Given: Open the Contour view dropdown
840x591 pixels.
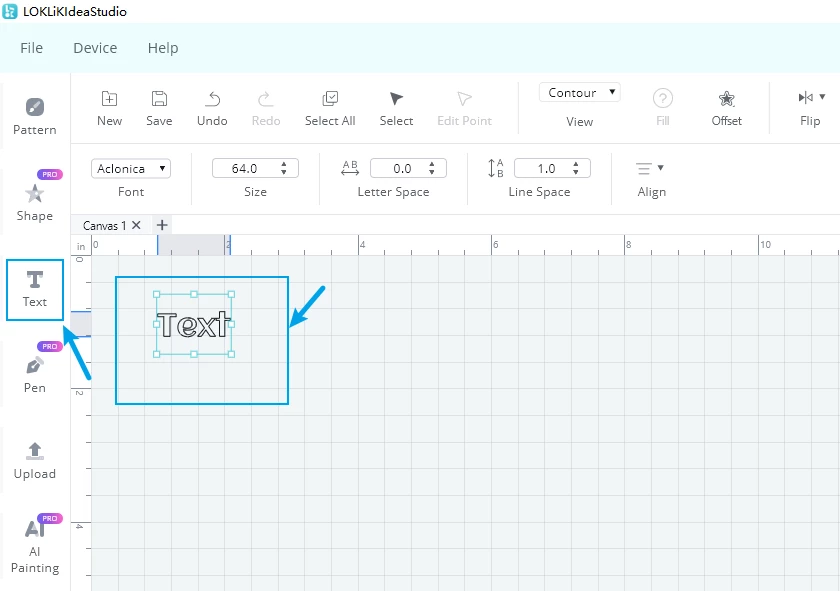Looking at the screenshot, I should tap(580, 93).
